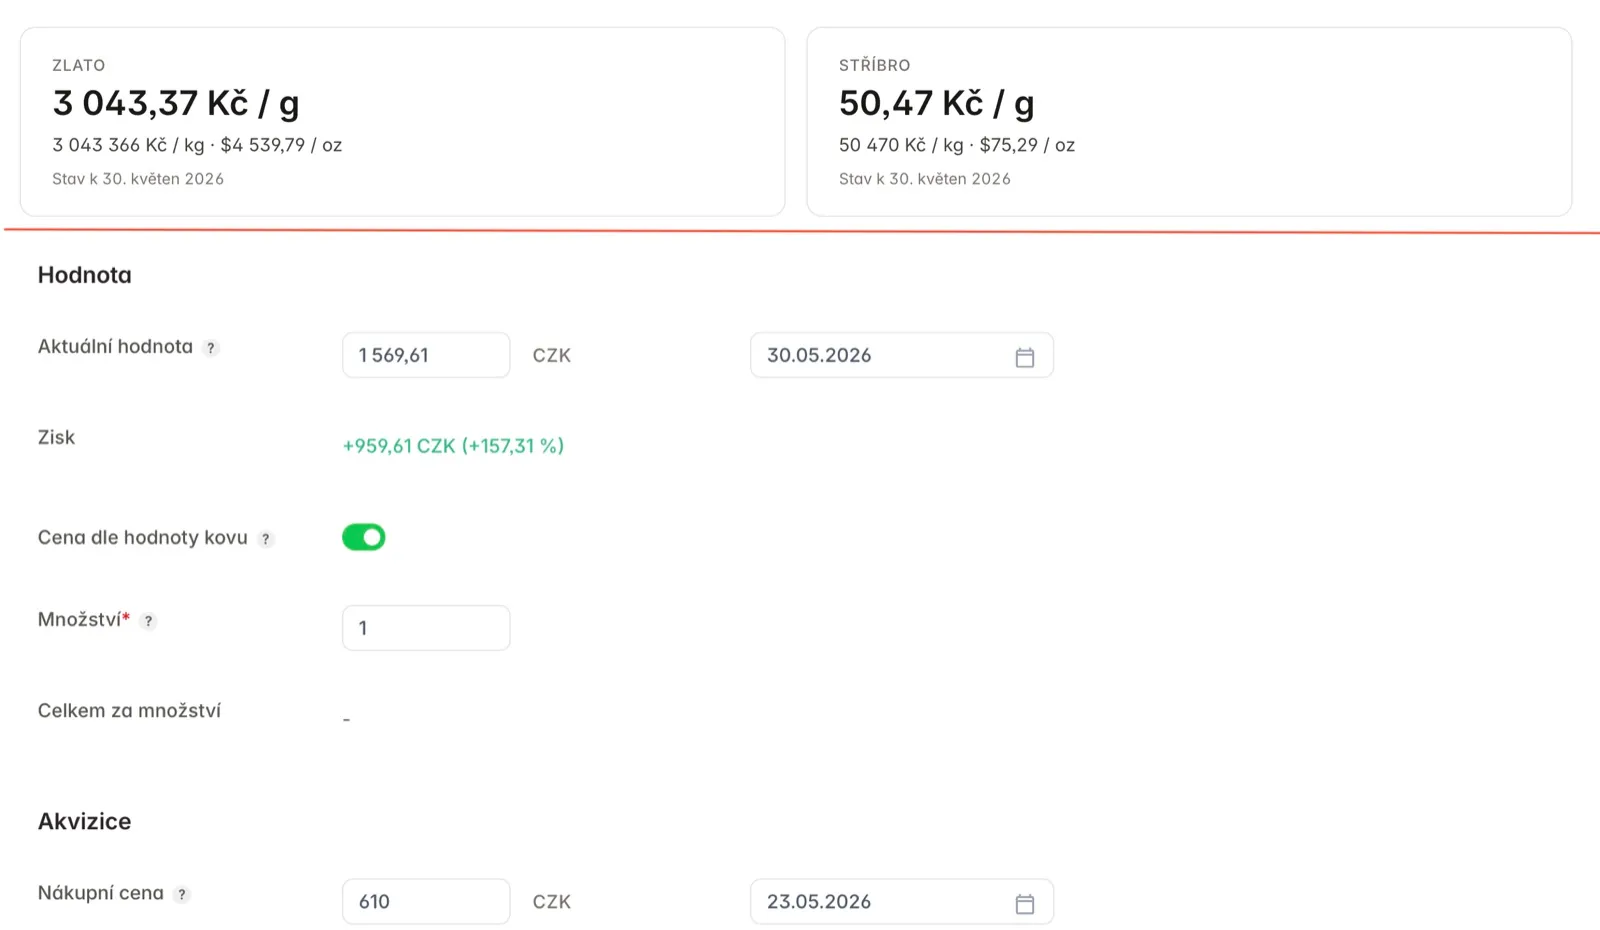Select gold price 3 043,37 Kč / g
Screen dimensions: 1600x930
click(x=176, y=103)
